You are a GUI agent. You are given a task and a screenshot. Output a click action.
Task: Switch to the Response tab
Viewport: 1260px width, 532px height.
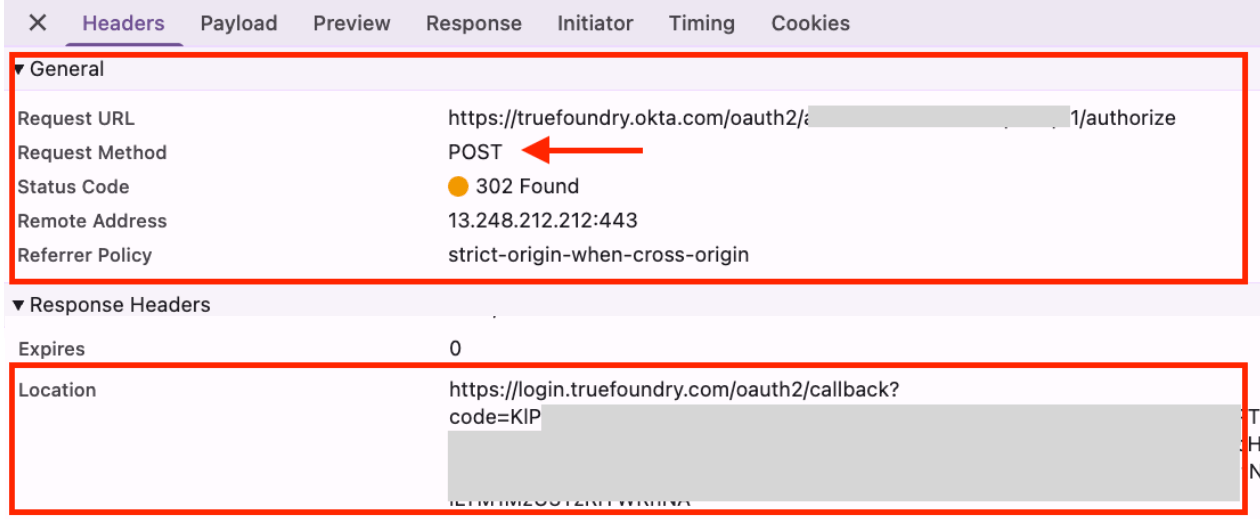474,23
